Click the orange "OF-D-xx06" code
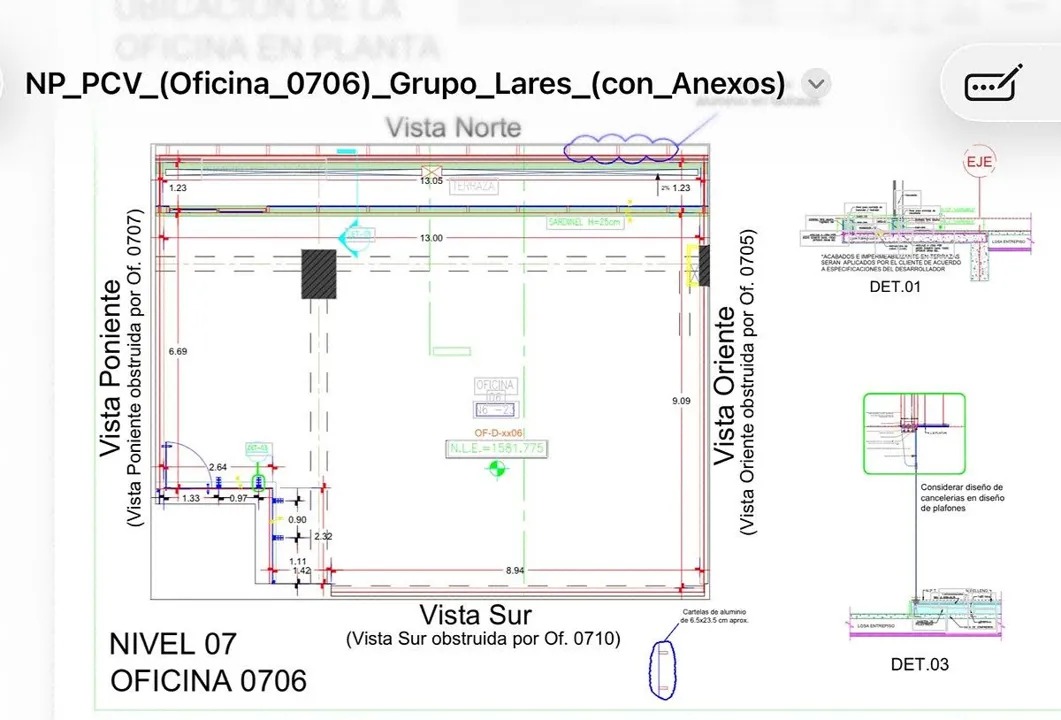 [499, 432]
